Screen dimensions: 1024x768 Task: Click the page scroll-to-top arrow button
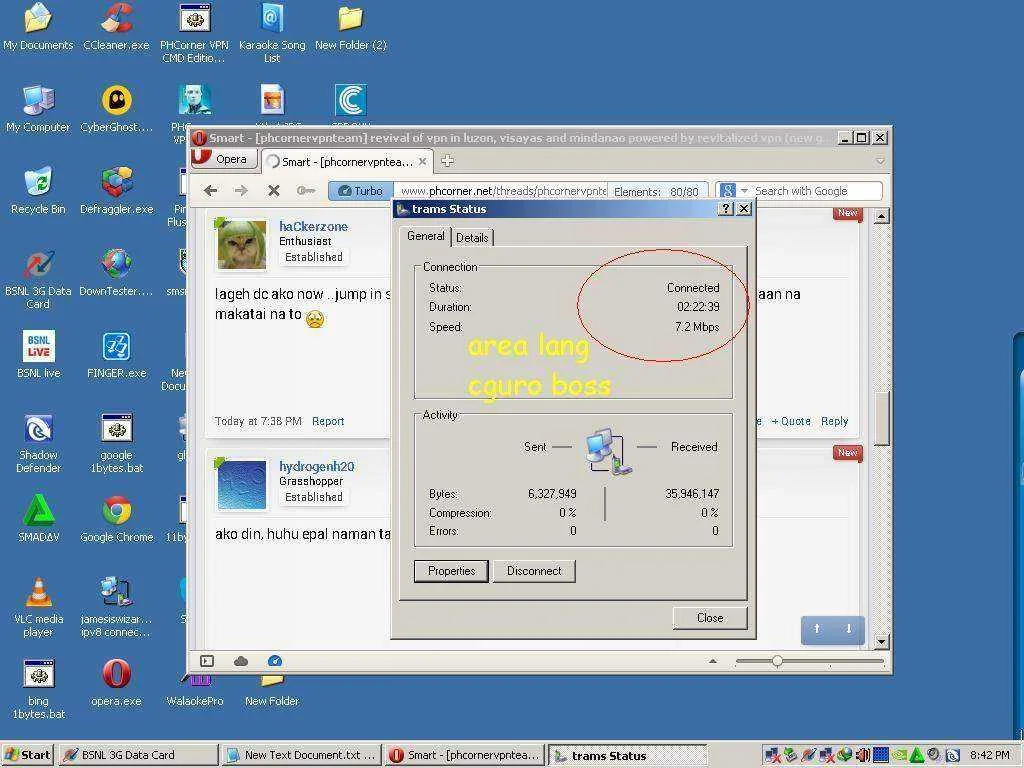click(817, 630)
